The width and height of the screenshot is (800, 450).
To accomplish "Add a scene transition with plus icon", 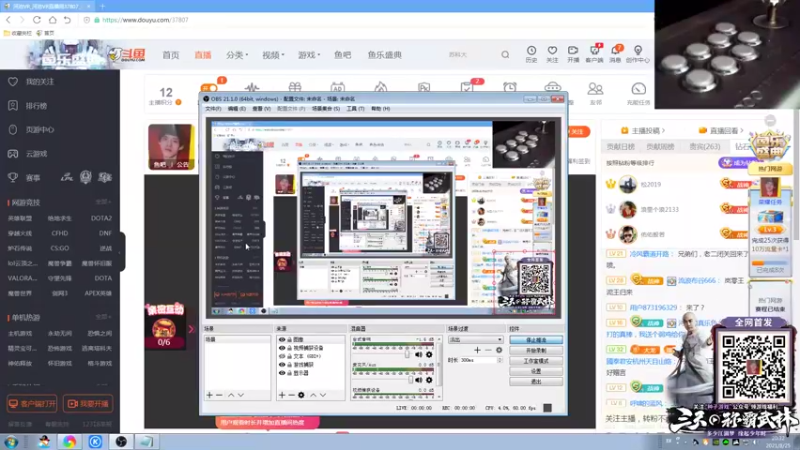I will (477, 350).
